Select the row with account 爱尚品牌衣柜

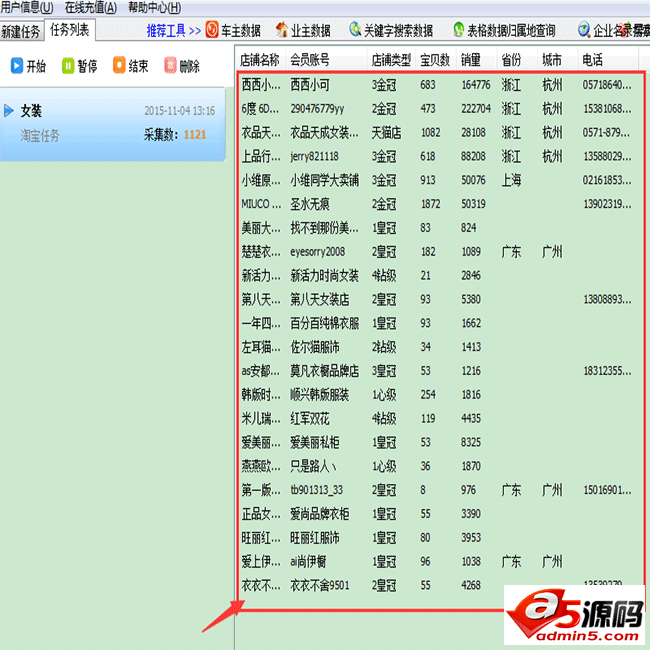(x=441, y=514)
